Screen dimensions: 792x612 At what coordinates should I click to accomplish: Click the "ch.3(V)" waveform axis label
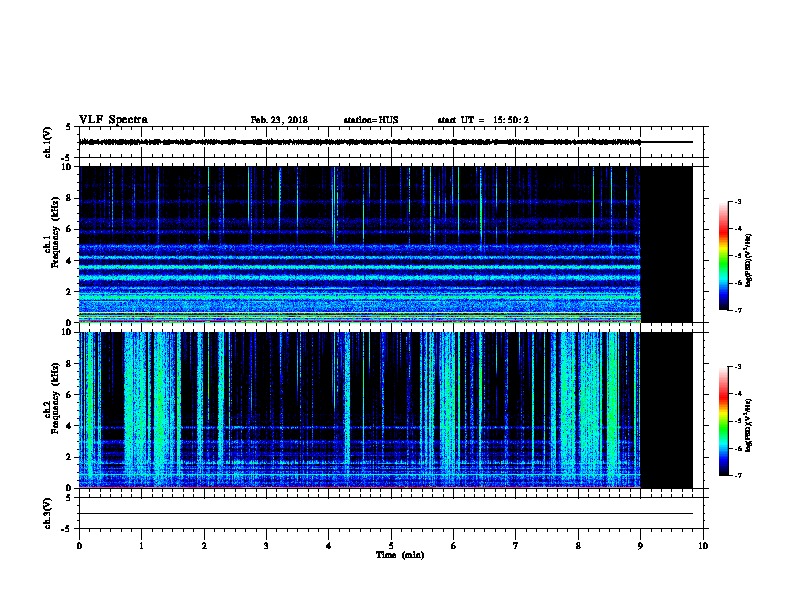[47, 513]
